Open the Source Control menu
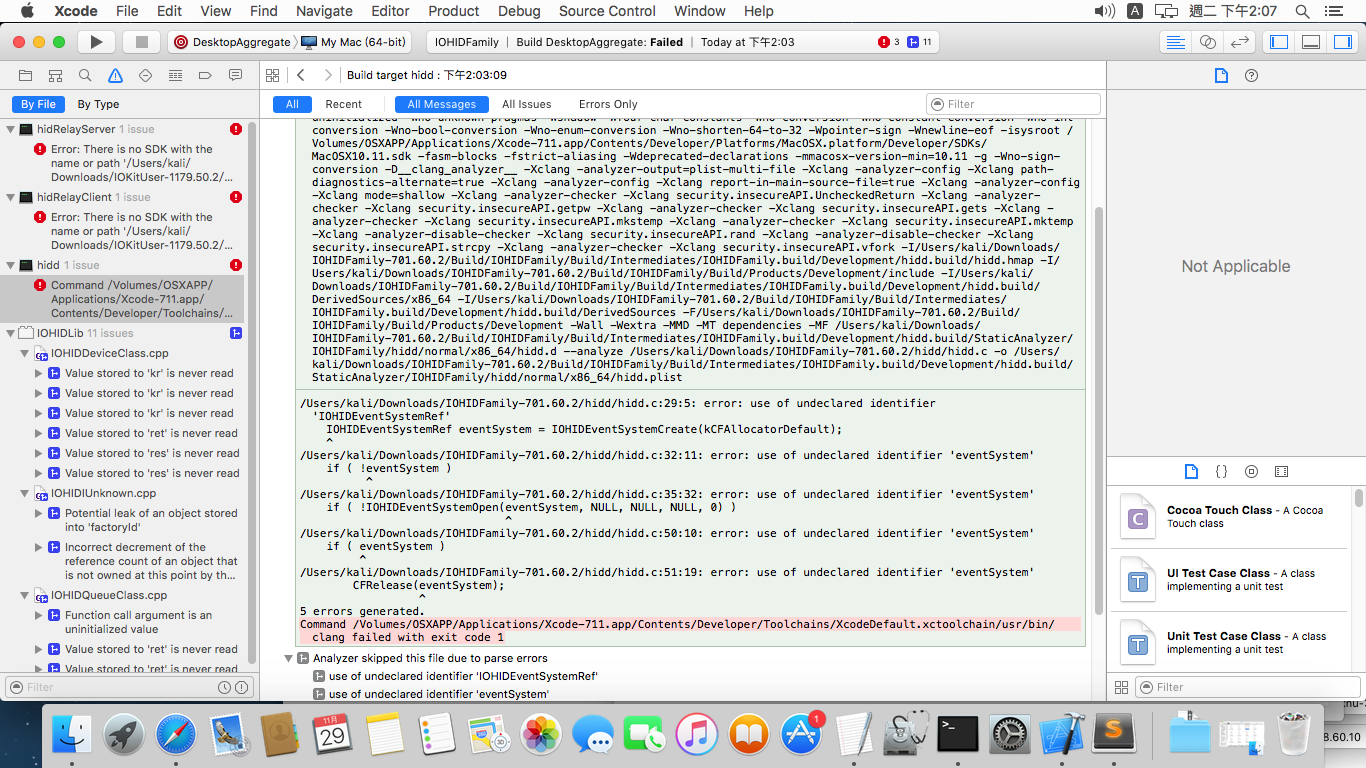This screenshot has width=1366, height=768. pyautogui.click(x=607, y=11)
